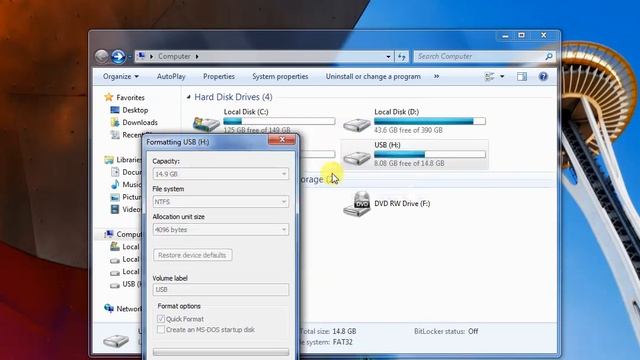
Task: Click Uninstall or change a program
Action: (x=373, y=76)
